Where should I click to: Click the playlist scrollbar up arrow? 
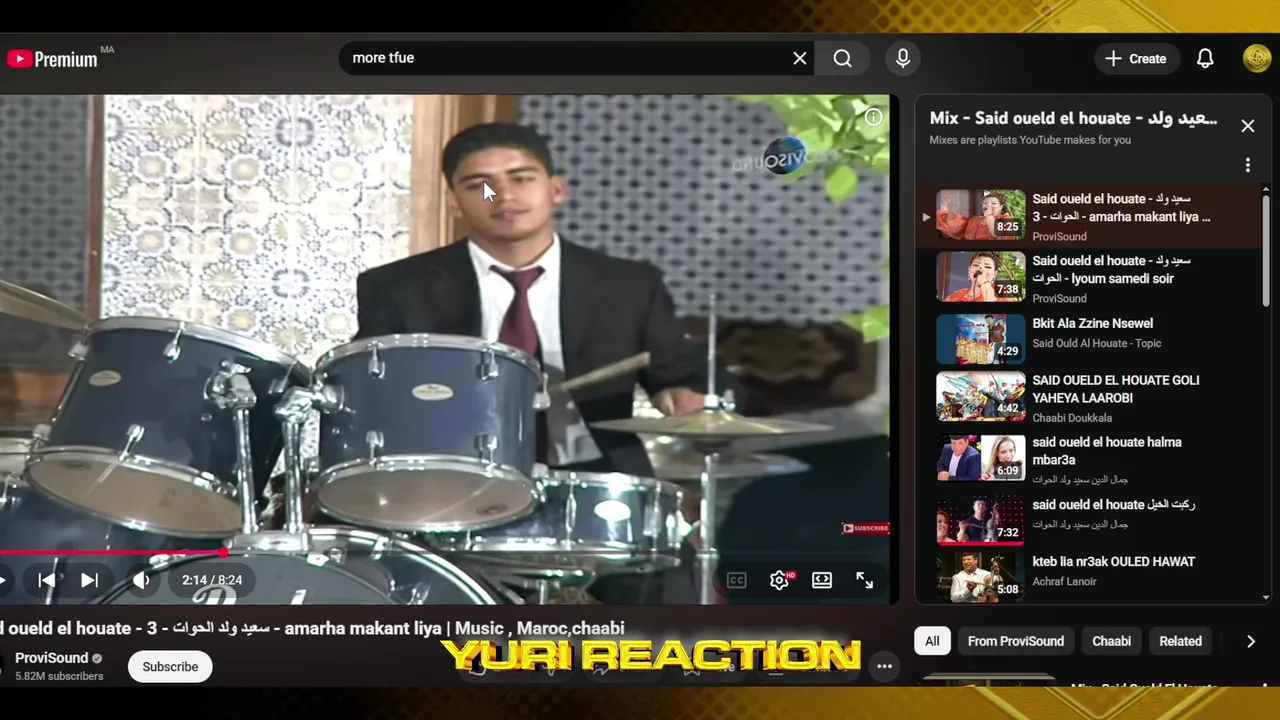[1266, 189]
